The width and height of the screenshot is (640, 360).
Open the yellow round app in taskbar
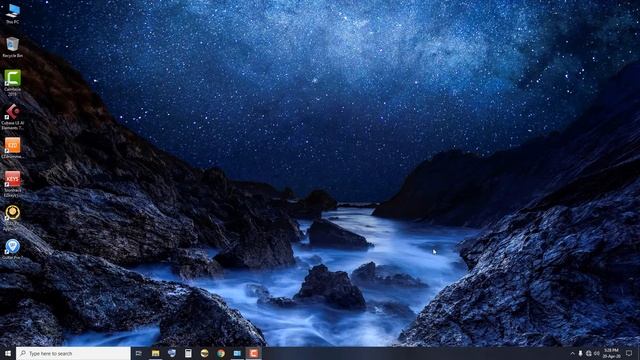(204, 353)
